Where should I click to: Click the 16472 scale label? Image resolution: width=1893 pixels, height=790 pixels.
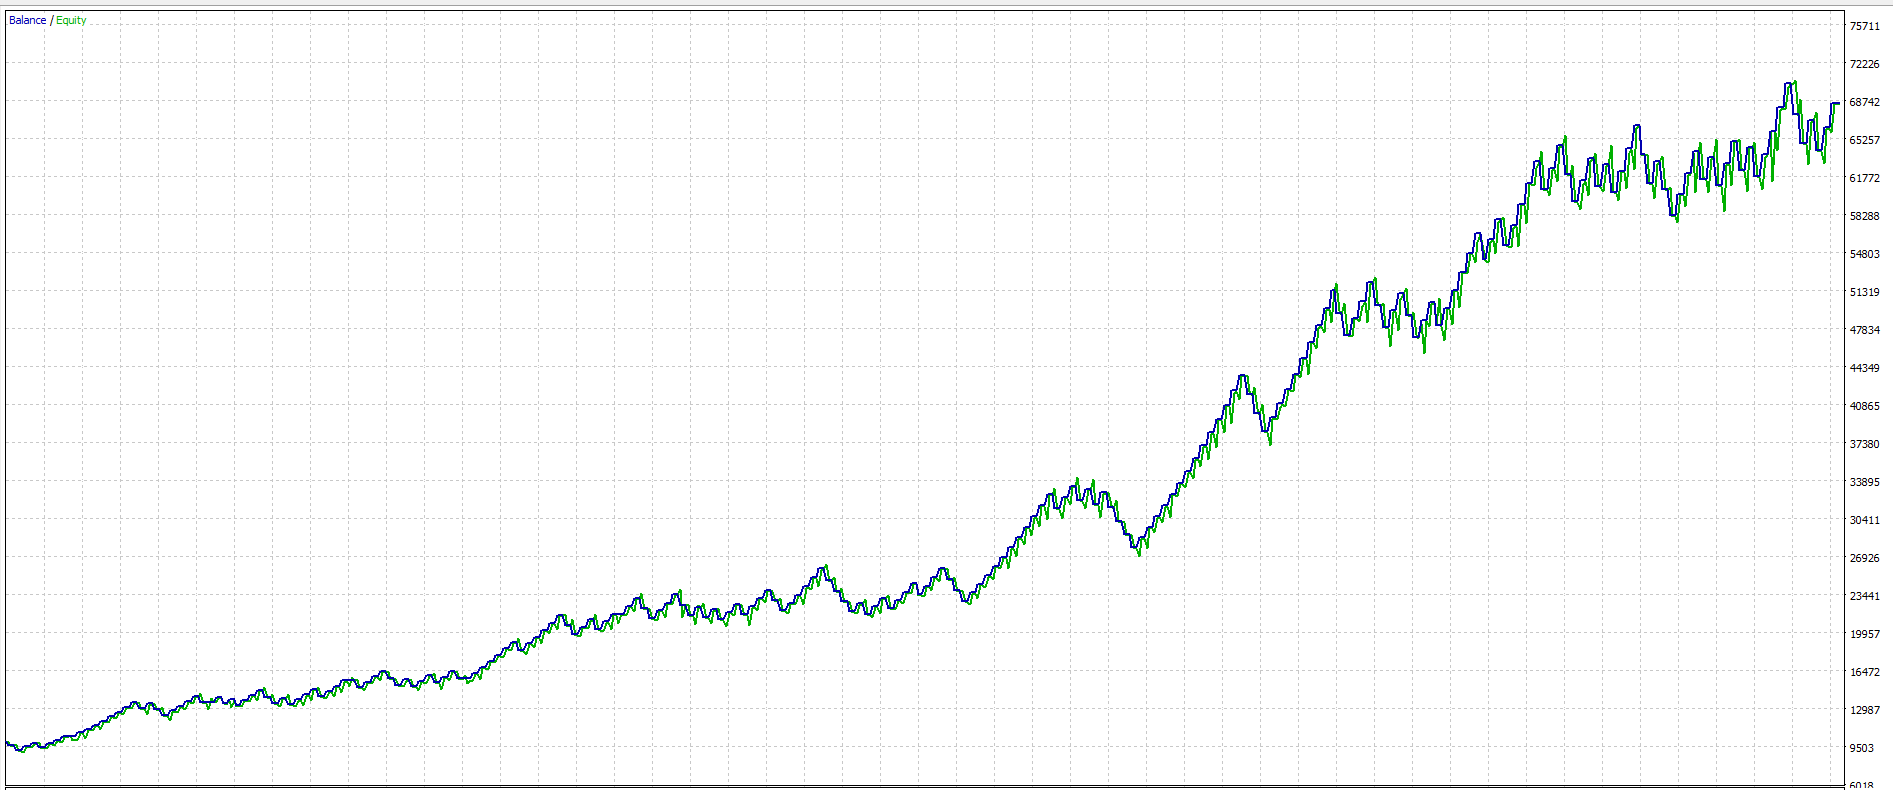(1864, 672)
